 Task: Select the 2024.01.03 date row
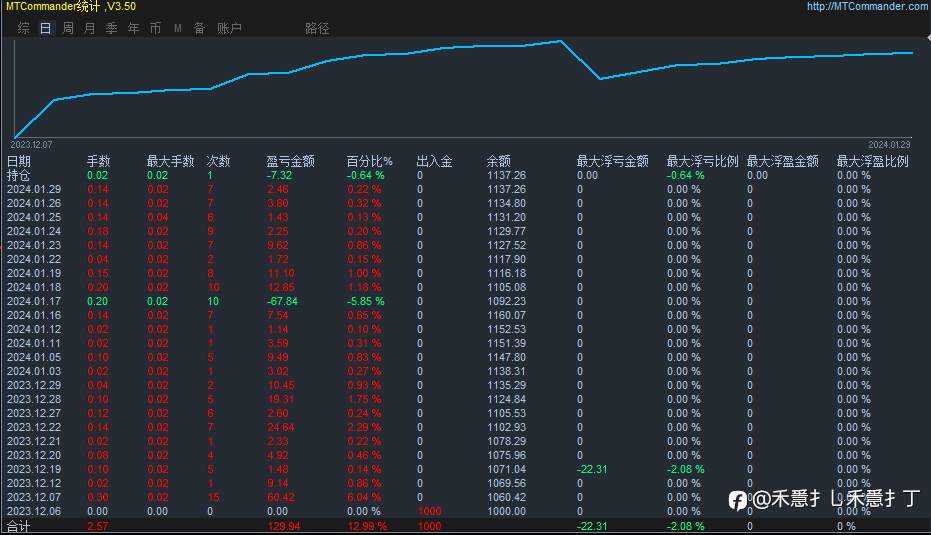[34, 371]
